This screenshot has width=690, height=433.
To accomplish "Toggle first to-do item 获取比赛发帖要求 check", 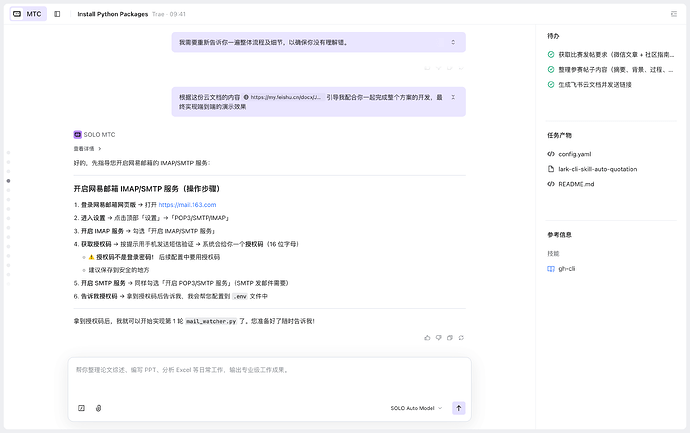I will pos(551,54).
